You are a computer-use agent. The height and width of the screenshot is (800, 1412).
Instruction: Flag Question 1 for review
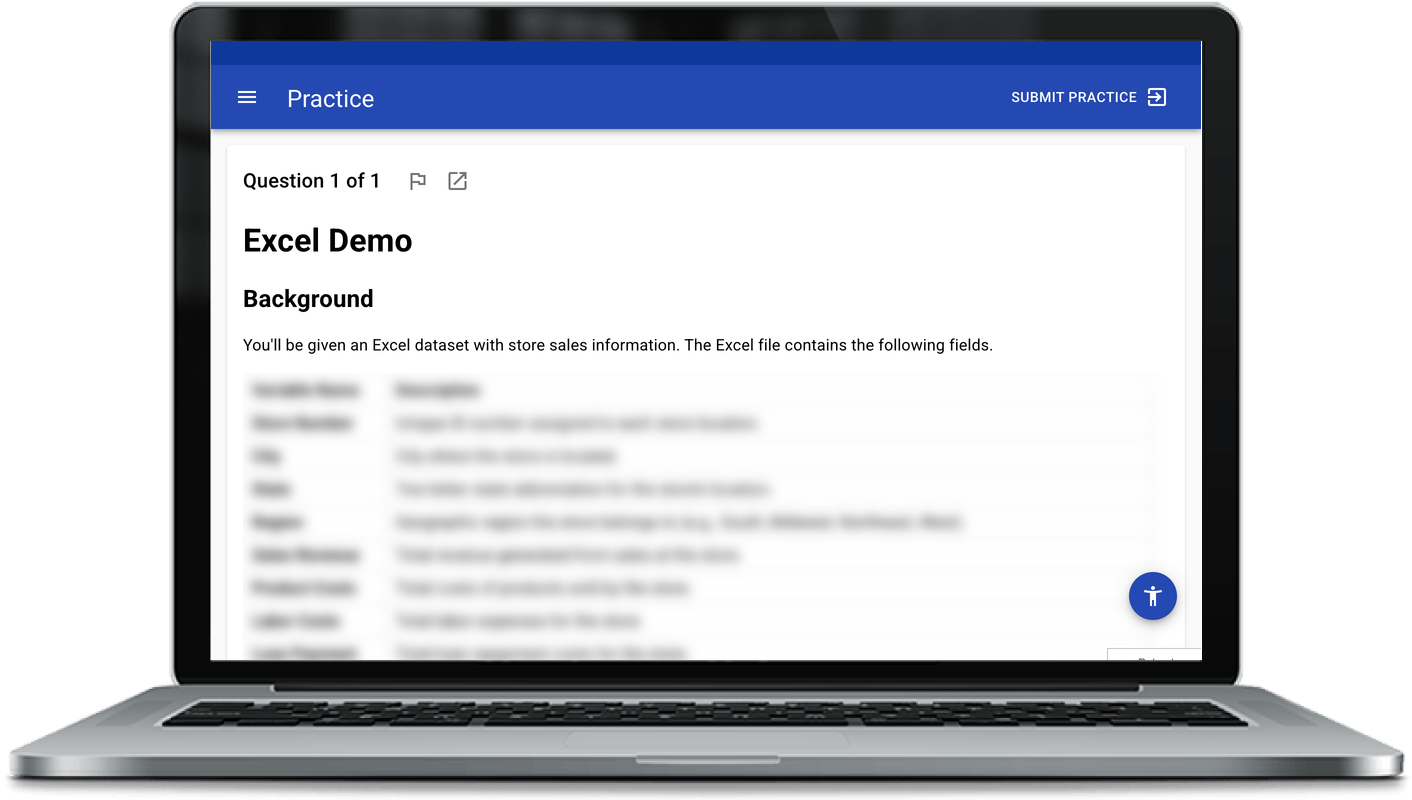click(x=418, y=181)
